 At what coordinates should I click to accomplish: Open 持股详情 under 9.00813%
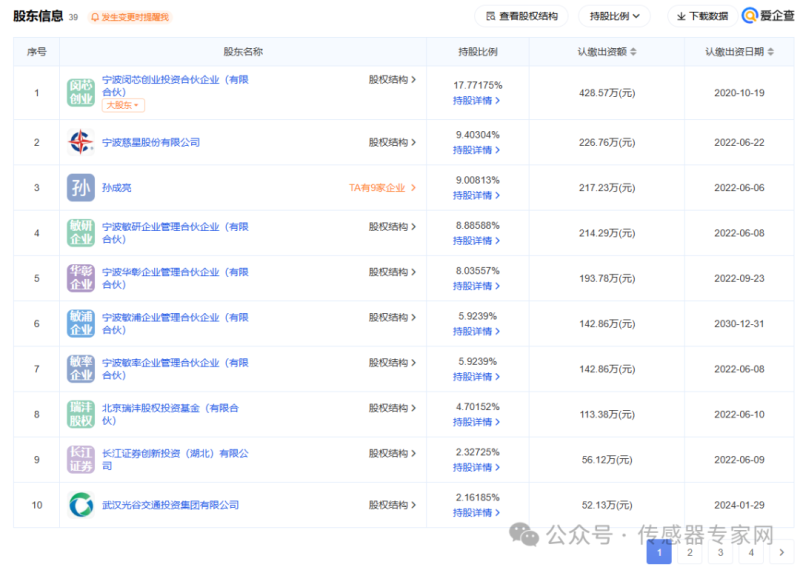click(x=477, y=195)
